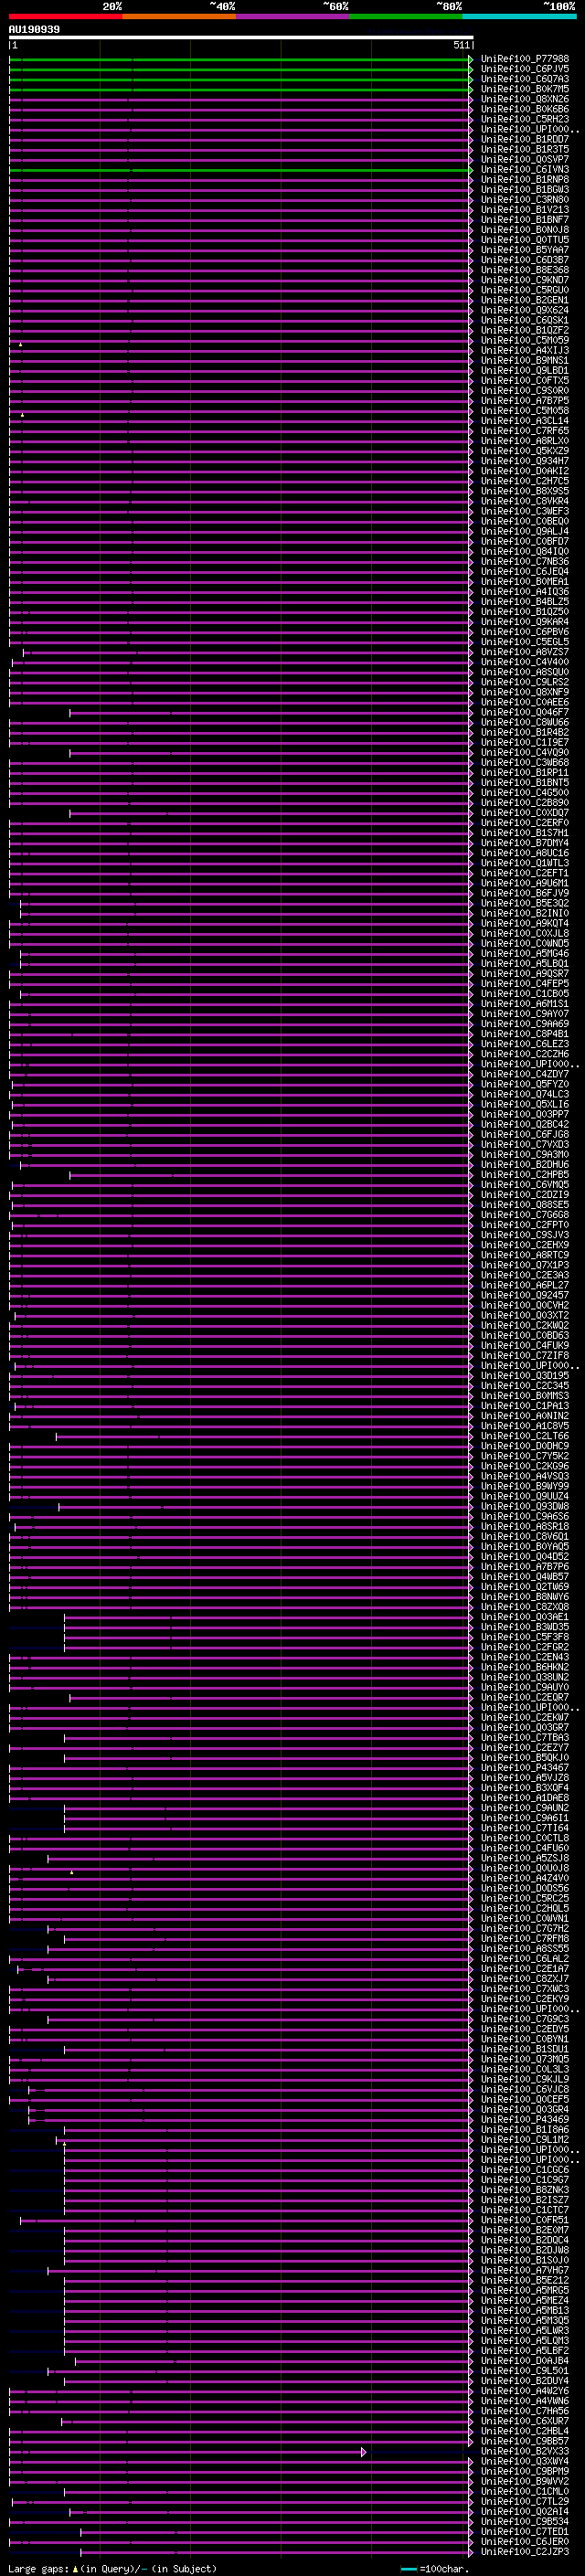Viewport: 585px width, 2576px height.
Task: Choose the UniRef100_A4XIJ3 hit
Action: pyautogui.click(x=524, y=350)
